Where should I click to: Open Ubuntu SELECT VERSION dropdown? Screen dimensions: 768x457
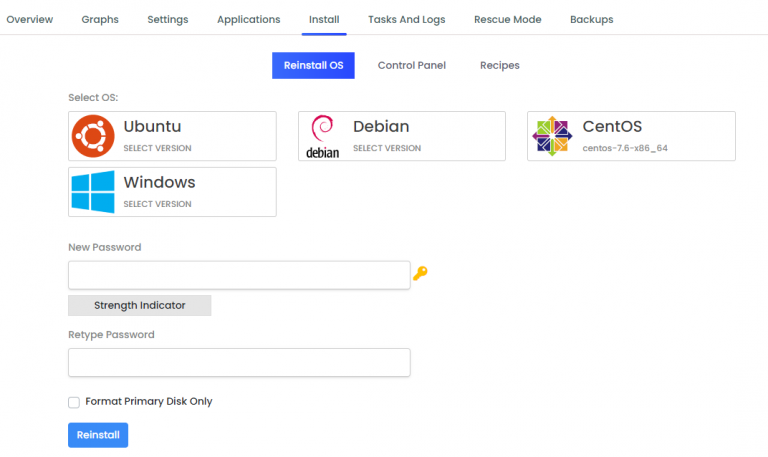click(x=157, y=148)
